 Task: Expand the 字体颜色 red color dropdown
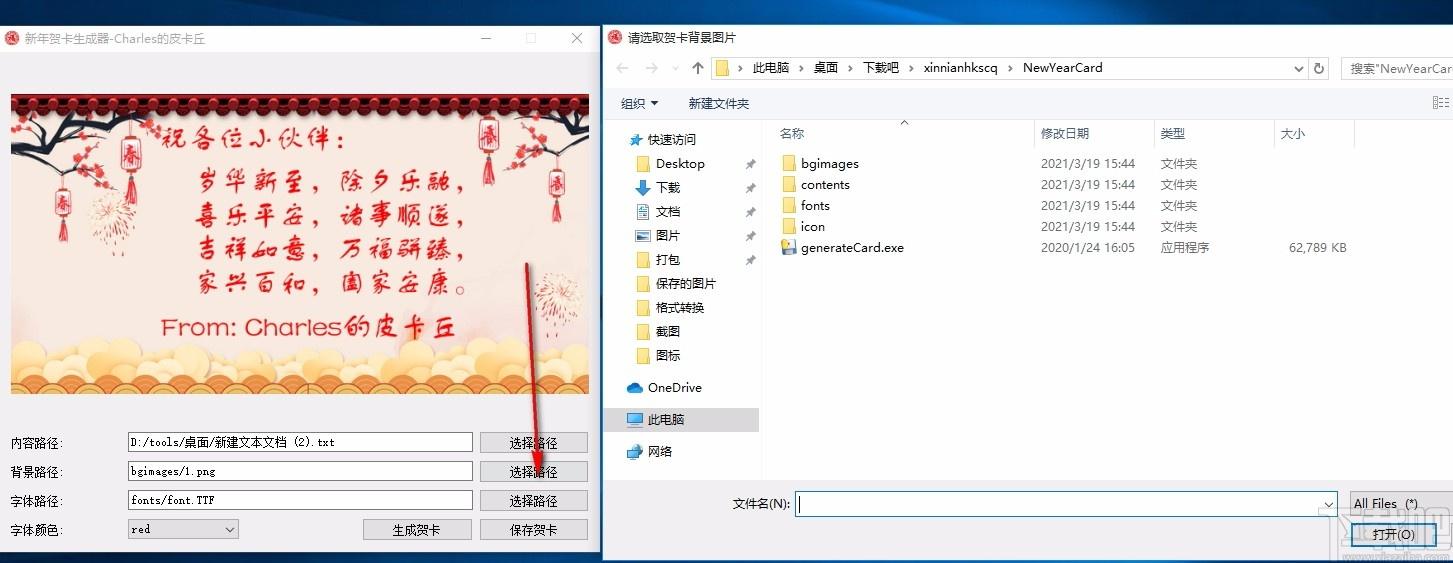229,530
